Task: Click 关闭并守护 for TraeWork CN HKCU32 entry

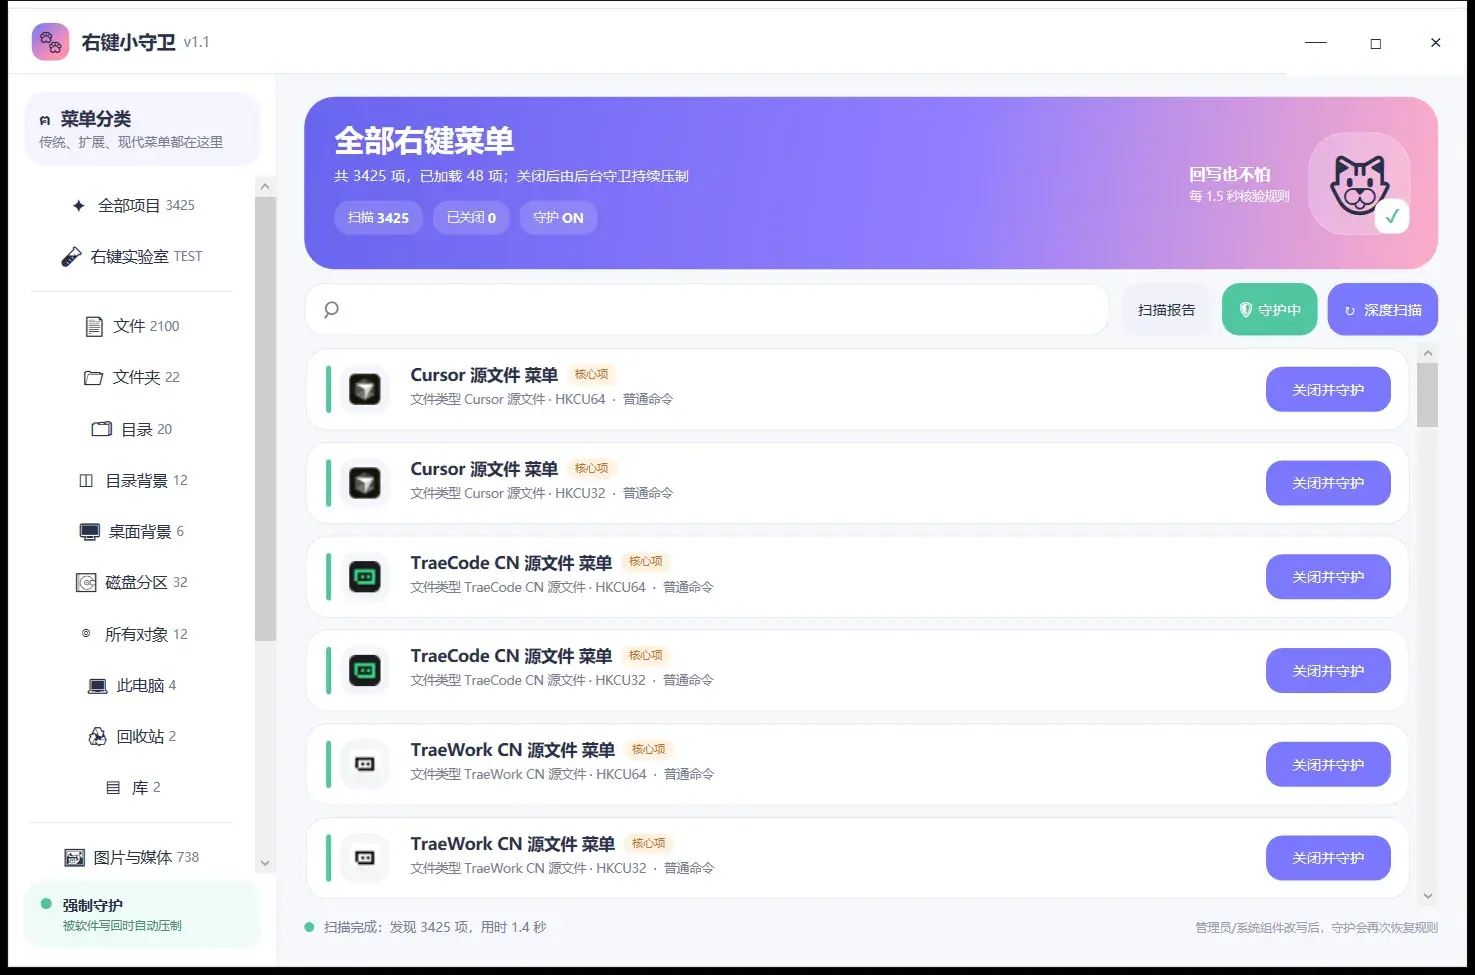Action: (x=1328, y=858)
